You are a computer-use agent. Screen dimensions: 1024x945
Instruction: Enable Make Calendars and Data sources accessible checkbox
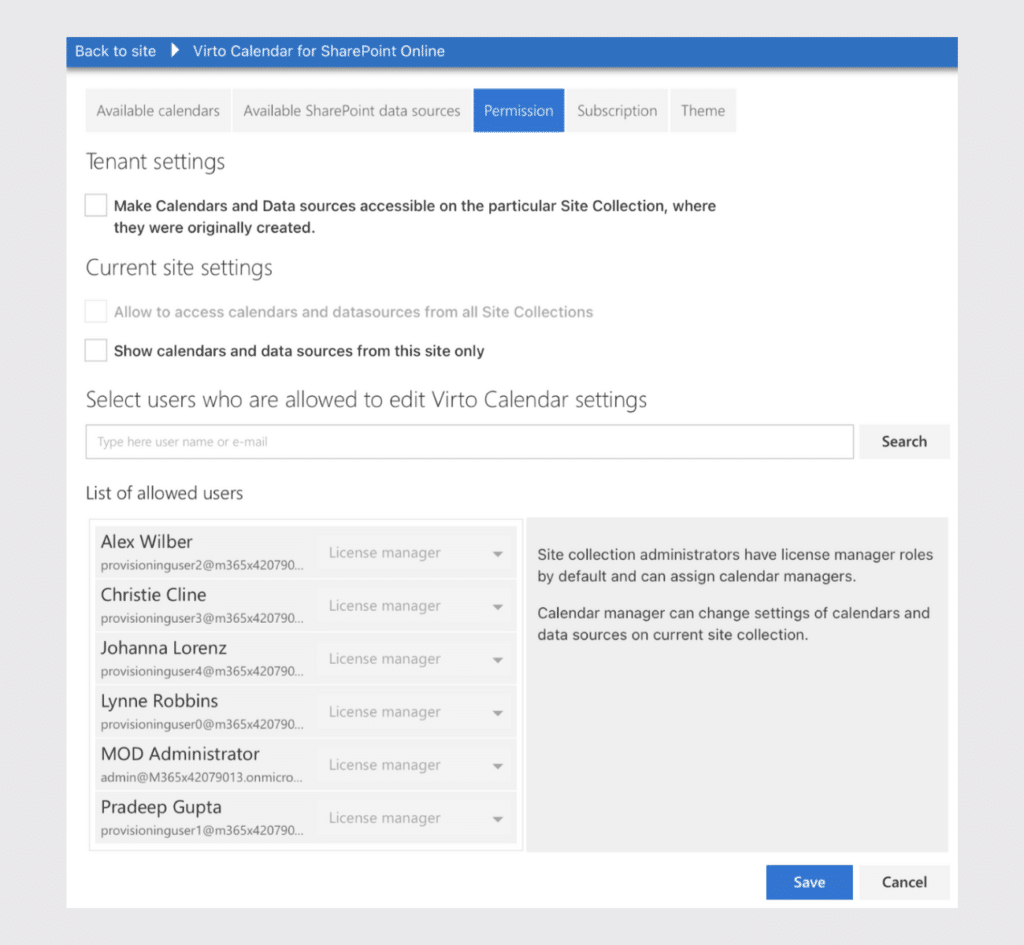pyautogui.click(x=96, y=205)
